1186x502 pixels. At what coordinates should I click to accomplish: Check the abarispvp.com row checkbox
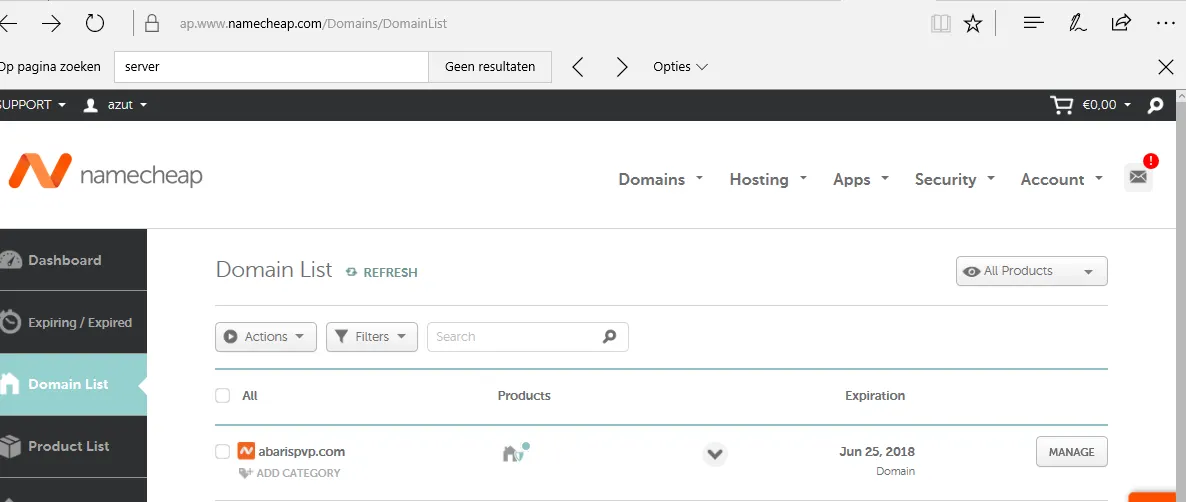point(222,451)
